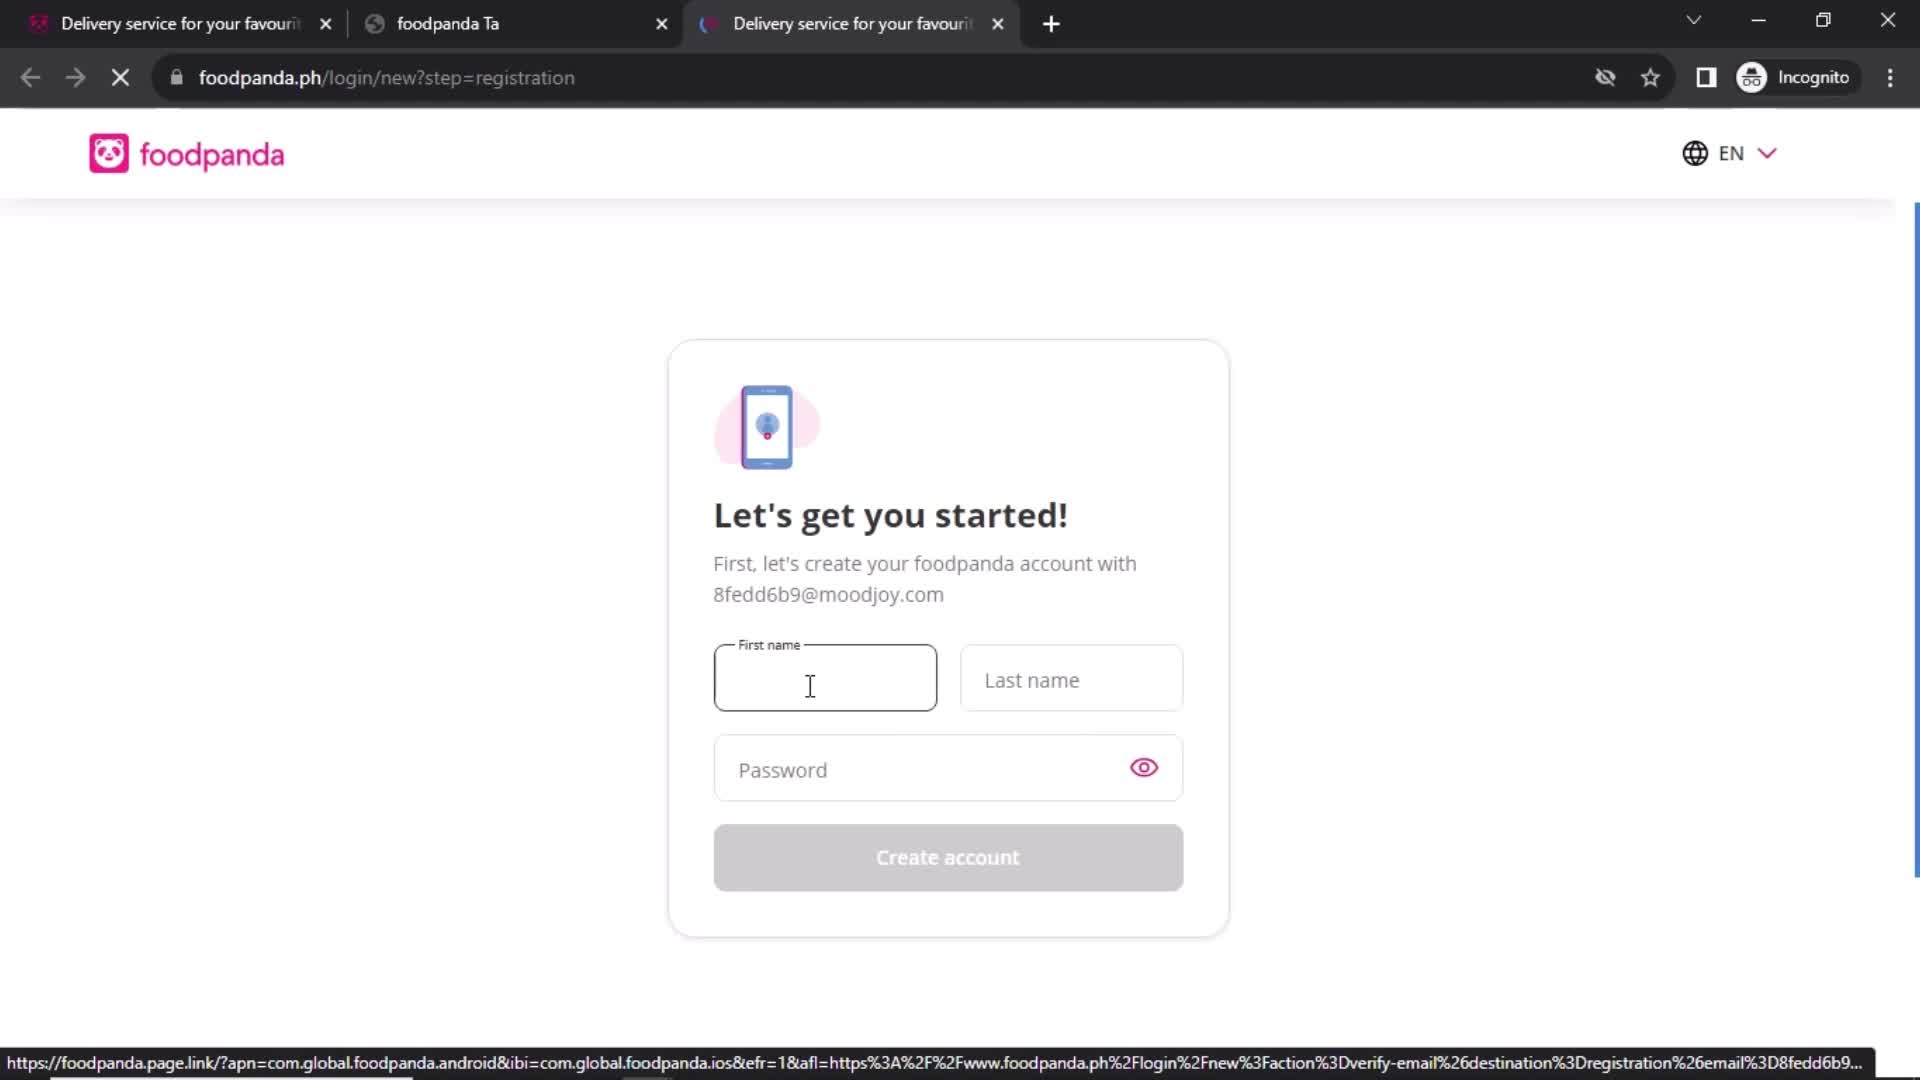
Task: Click the language globe icon
Action: tap(1696, 153)
